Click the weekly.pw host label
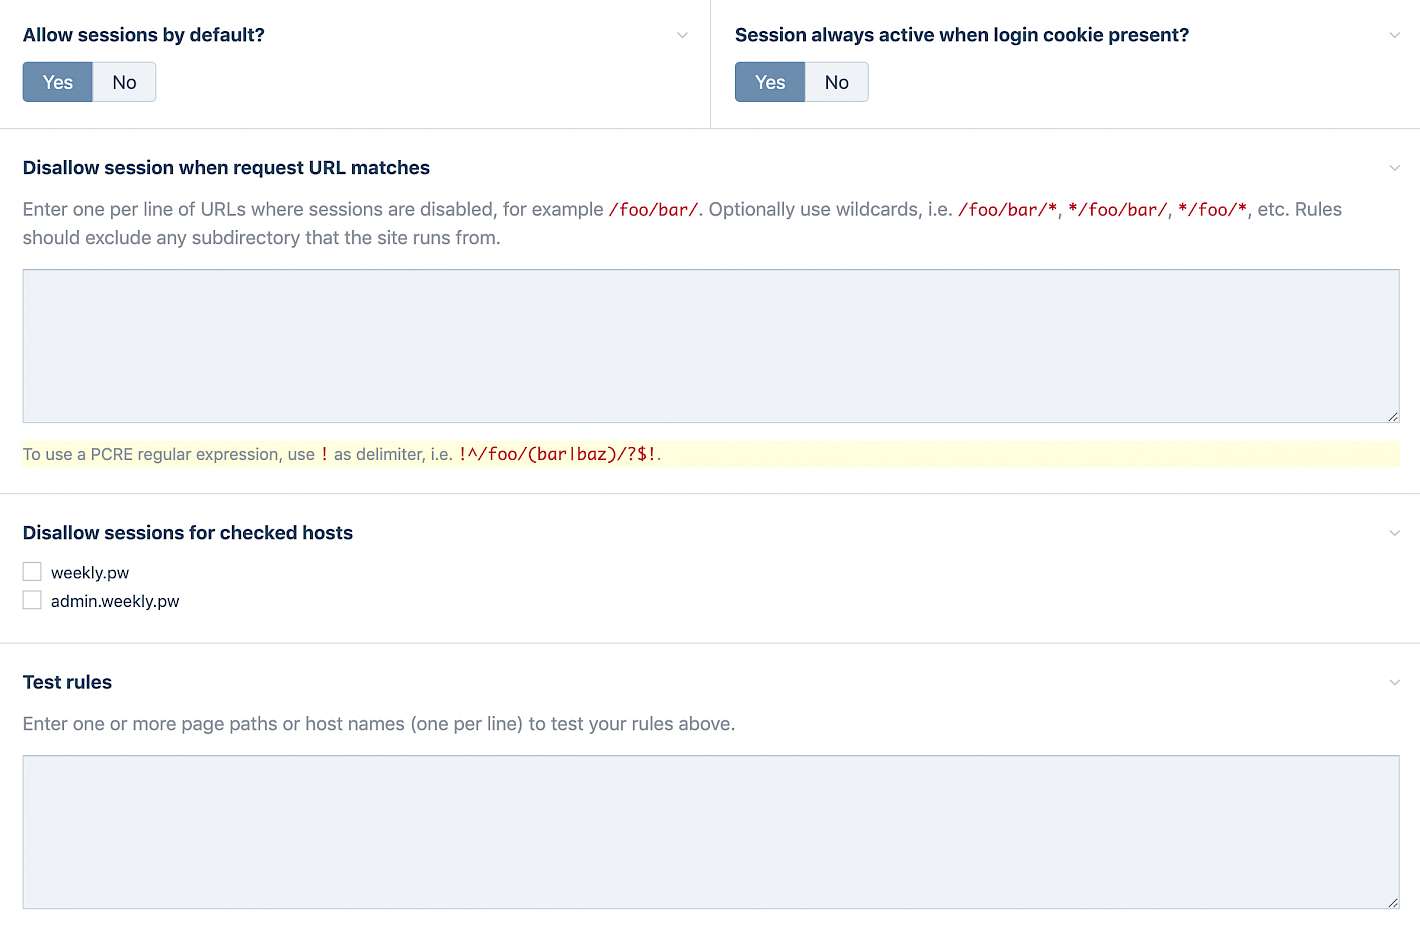1420x933 pixels. [x=90, y=573]
